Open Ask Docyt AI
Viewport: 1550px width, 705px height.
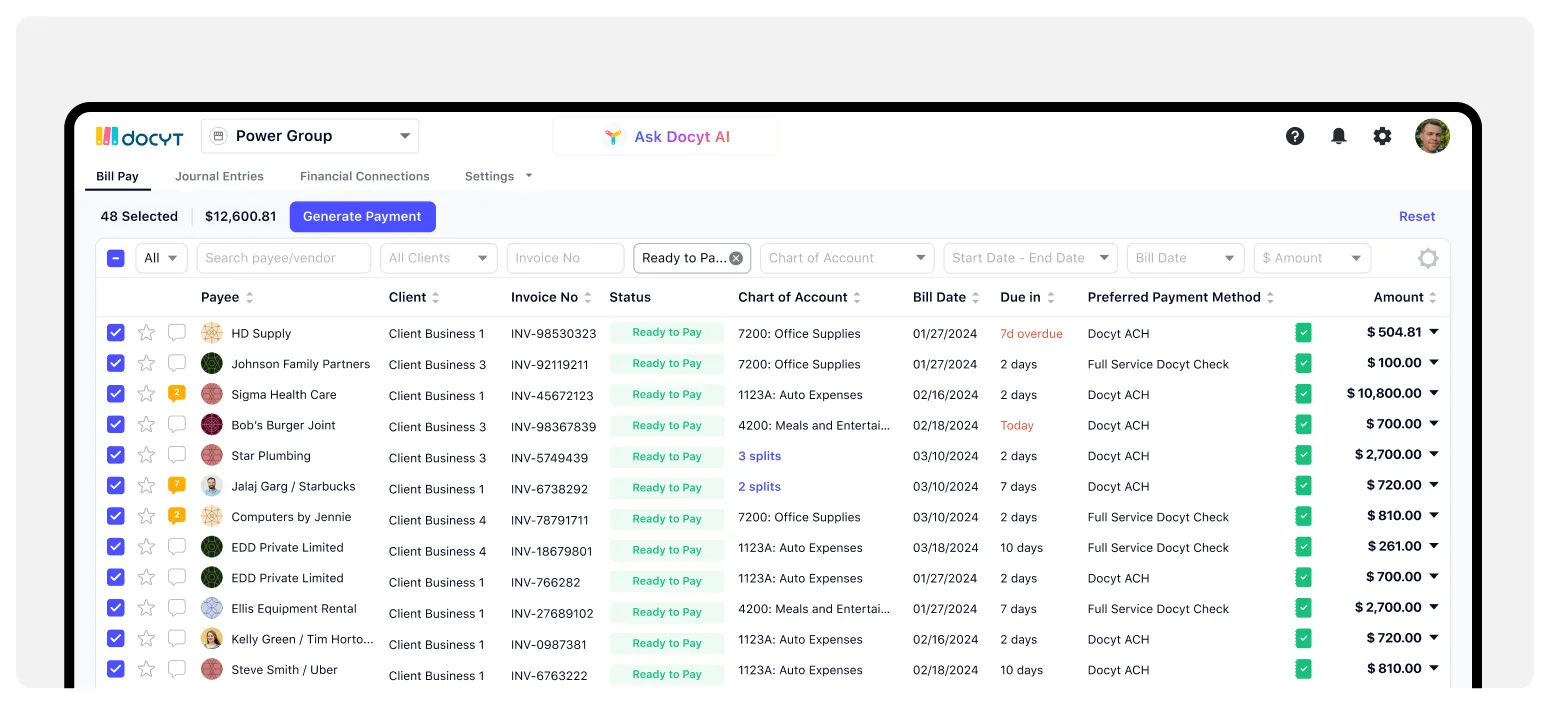(x=665, y=137)
